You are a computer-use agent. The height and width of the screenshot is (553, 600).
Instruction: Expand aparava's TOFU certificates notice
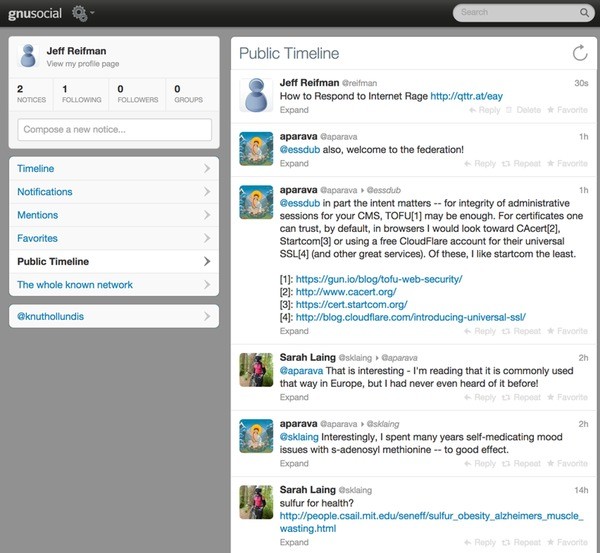[294, 331]
